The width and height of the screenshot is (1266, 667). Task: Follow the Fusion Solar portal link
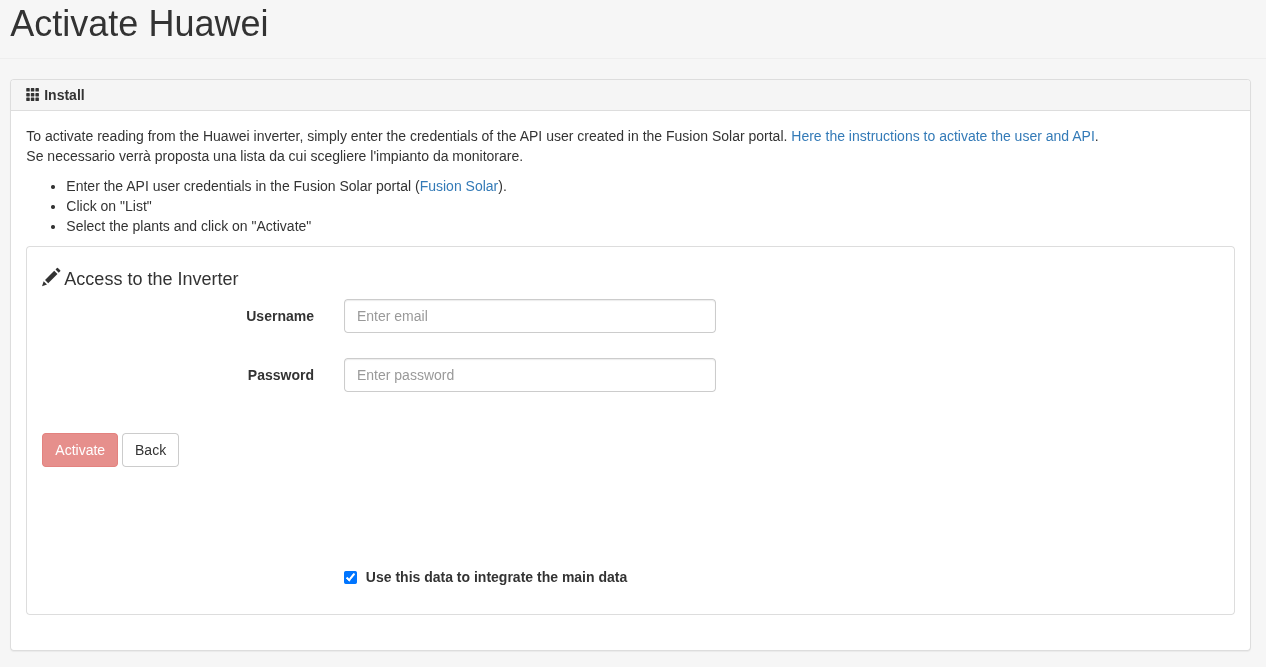(x=459, y=186)
